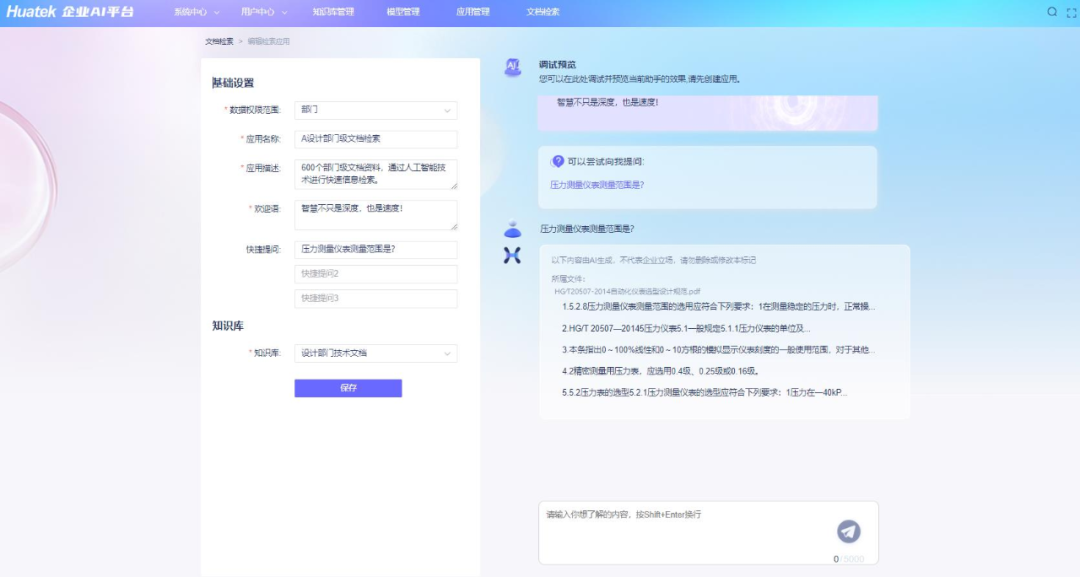The image size is (1080, 577).
Task: Click the user question text in chat
Action: (x=587, y=229)
